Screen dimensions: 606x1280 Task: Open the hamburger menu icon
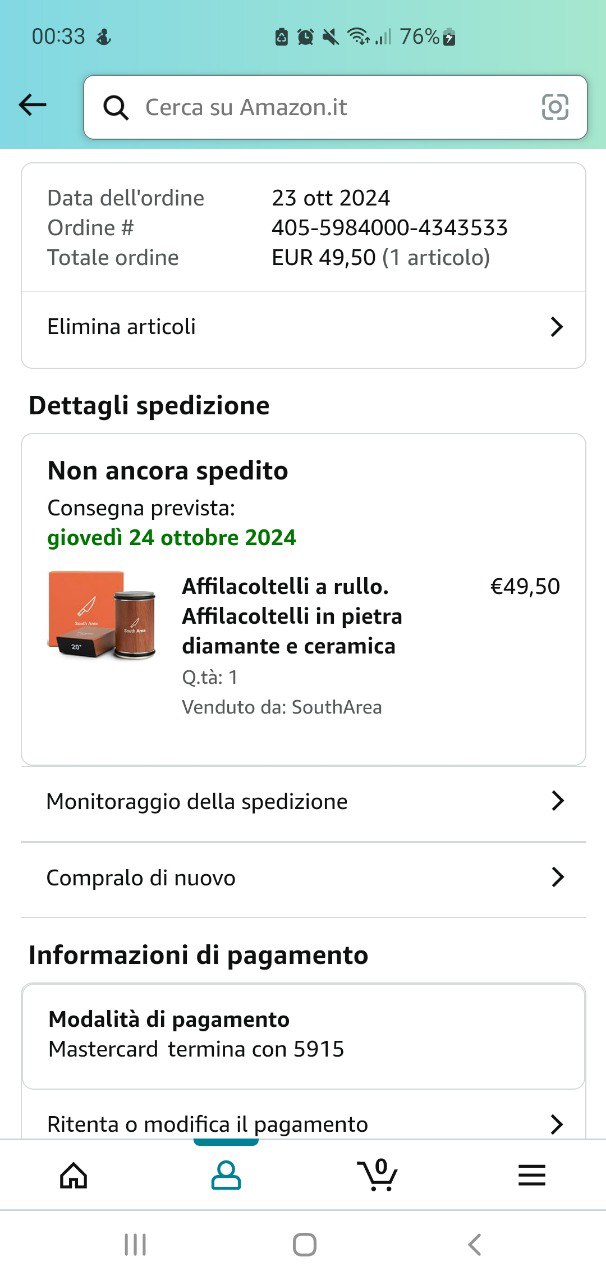pos(531,1175)
